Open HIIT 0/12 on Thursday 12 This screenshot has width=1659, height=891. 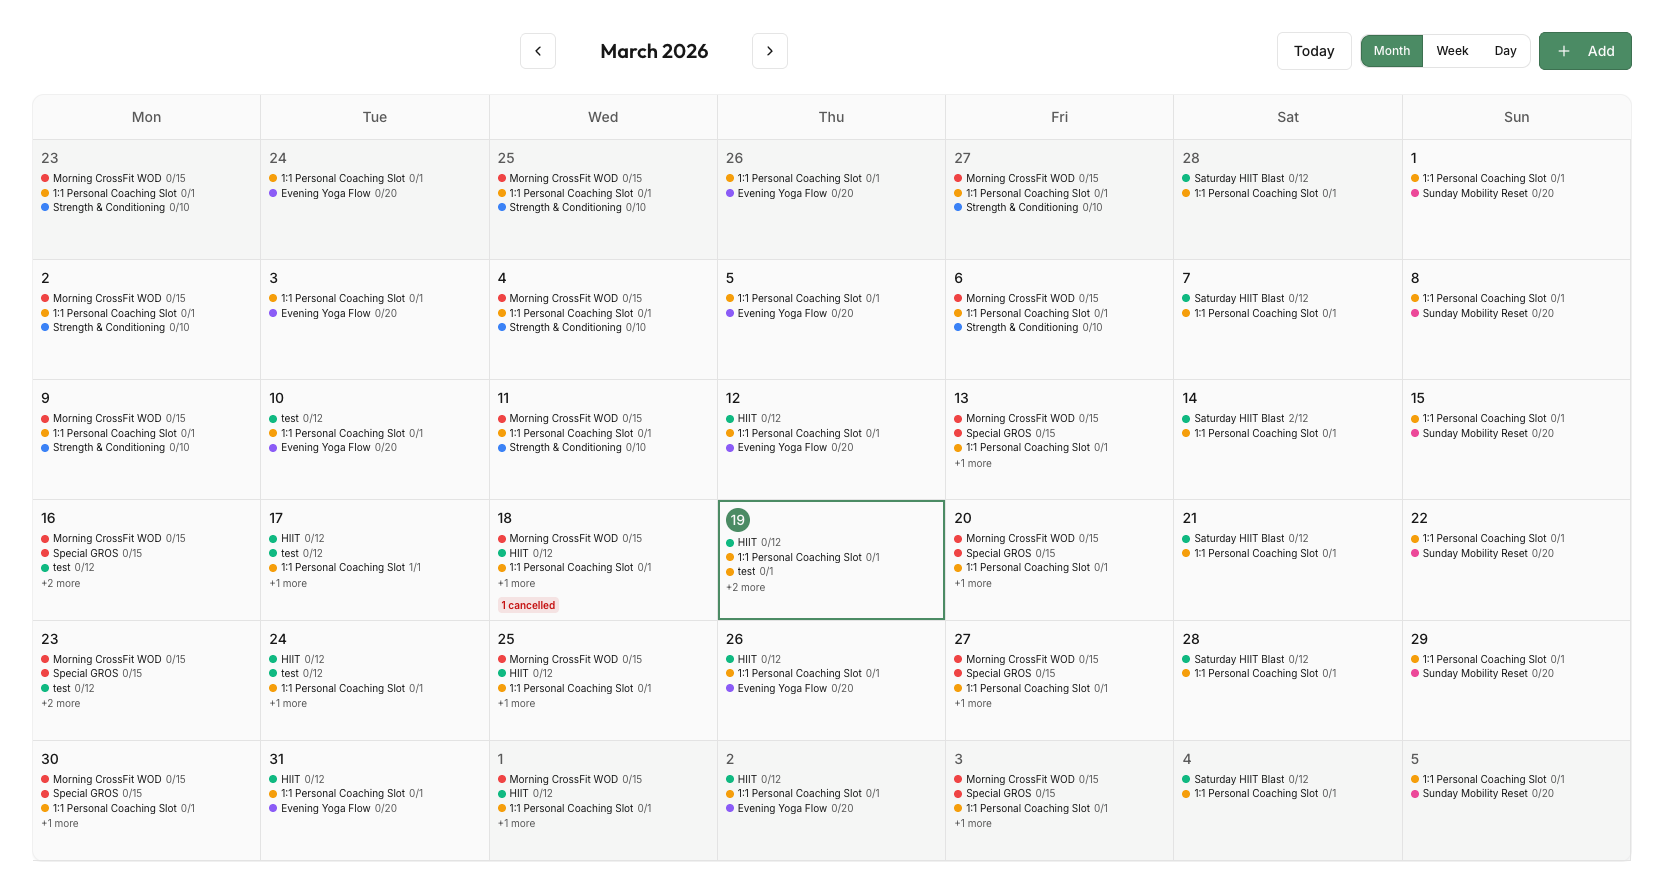tap(754, 418)
